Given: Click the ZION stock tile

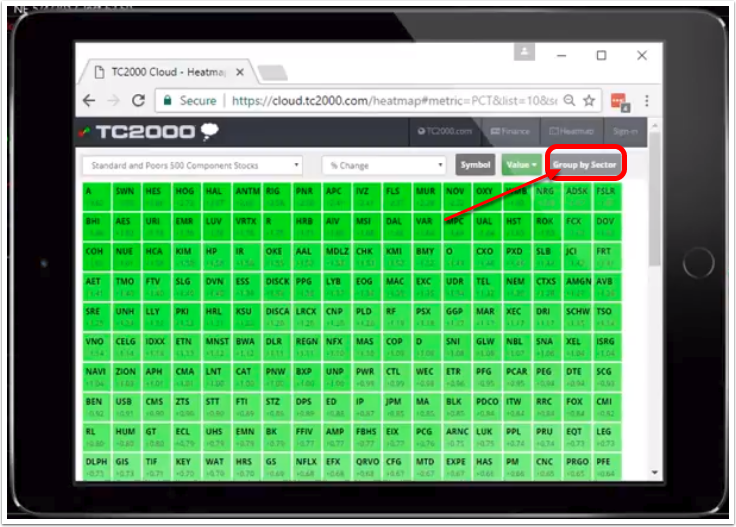Looking at the screenshot, I should [x=126, y=377].
